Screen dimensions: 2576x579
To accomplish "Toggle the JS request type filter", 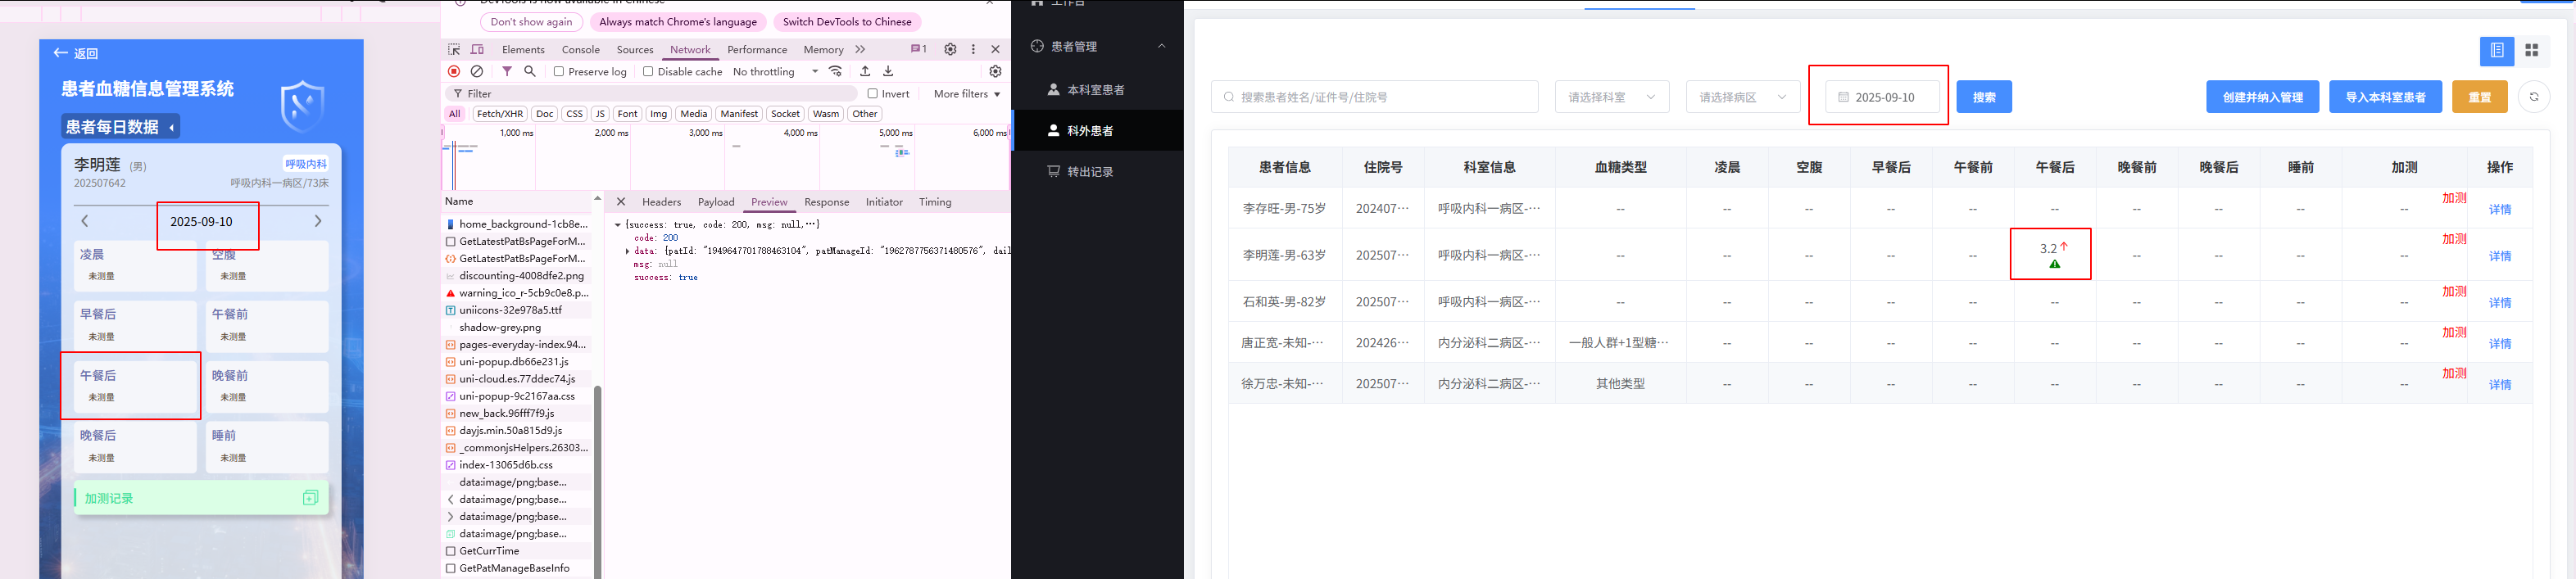I will (x=600, y=114).
